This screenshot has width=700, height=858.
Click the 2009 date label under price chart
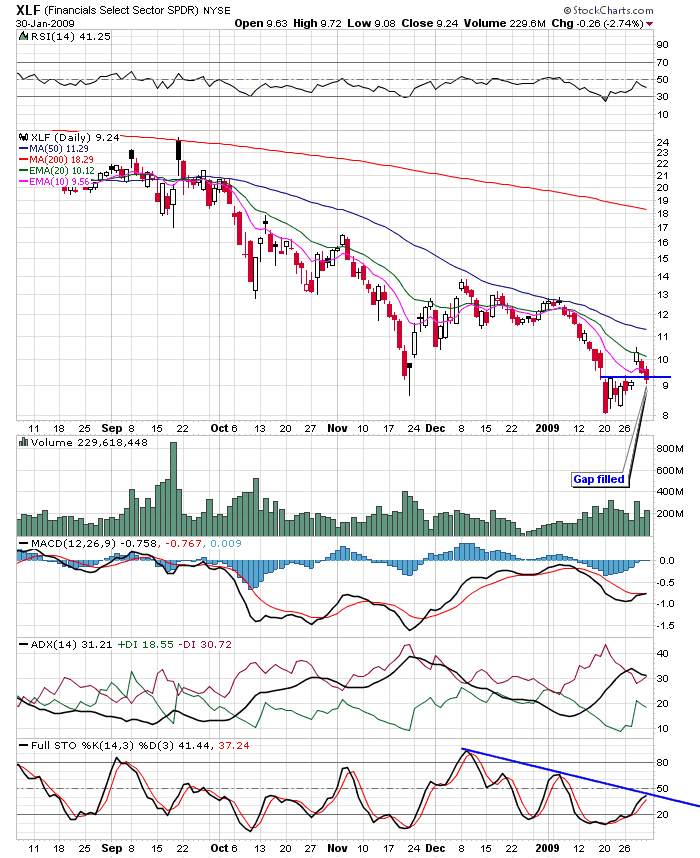click(547, 428)
